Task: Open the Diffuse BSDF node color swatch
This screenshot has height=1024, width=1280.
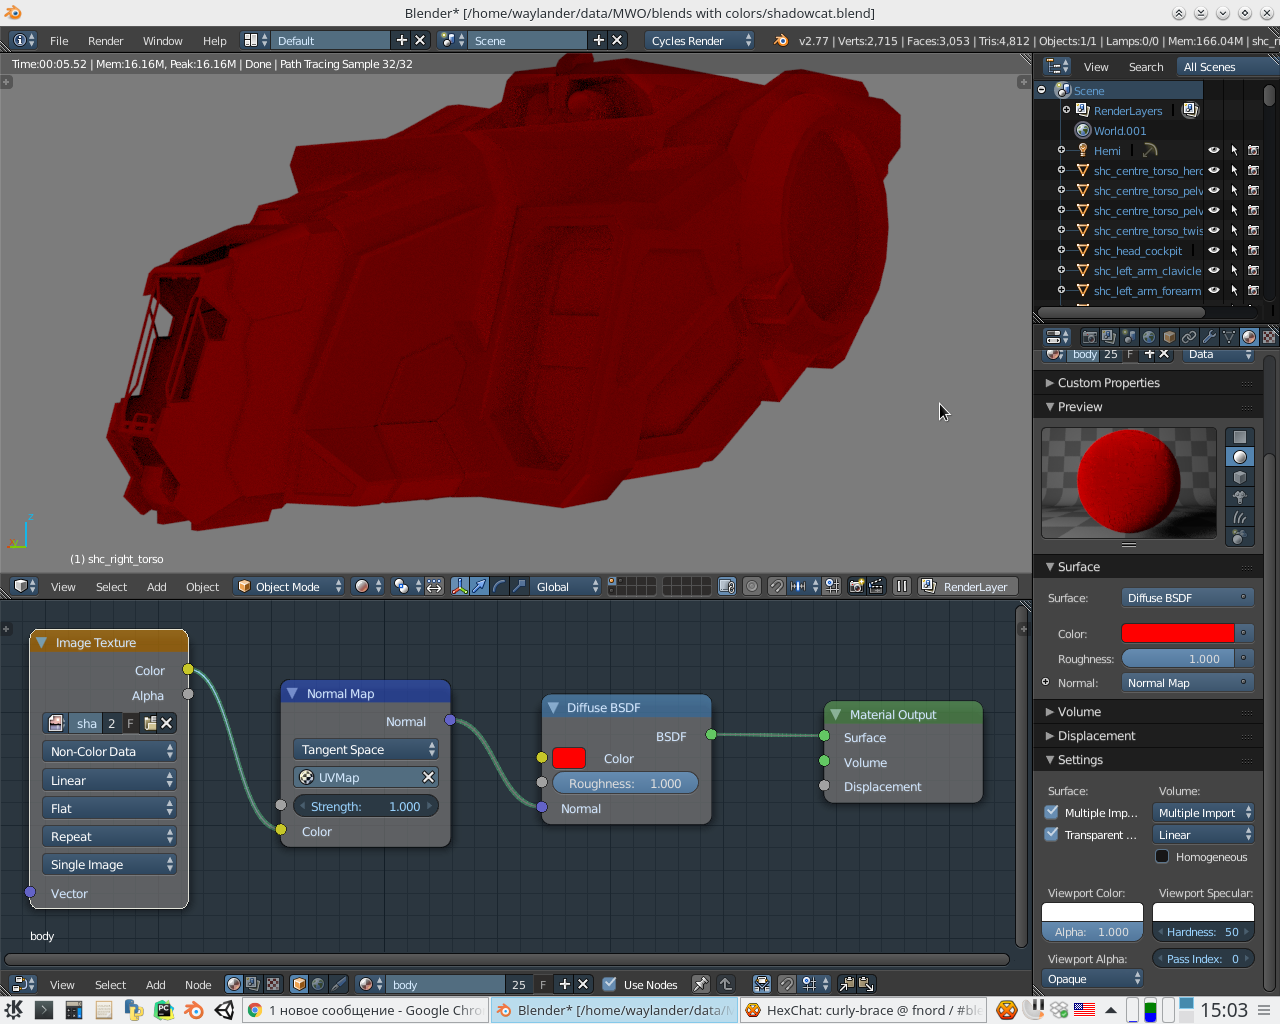Action: click(x=569, y=758)
